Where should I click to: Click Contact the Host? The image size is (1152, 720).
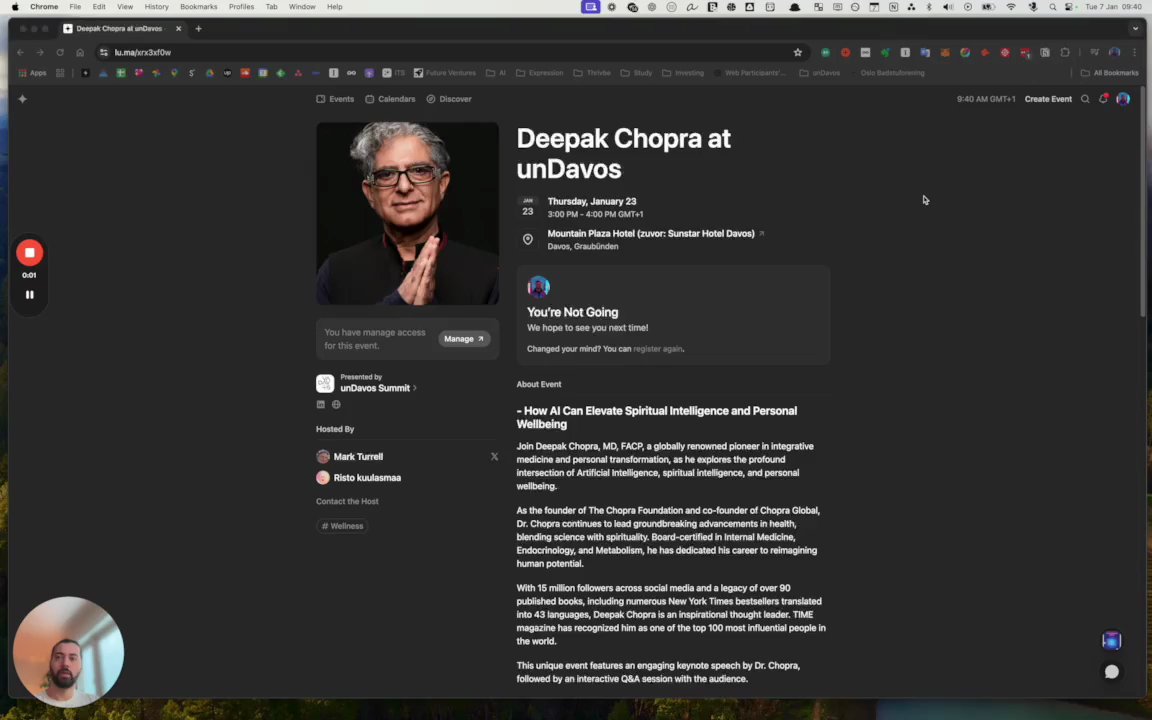[347, 502]
